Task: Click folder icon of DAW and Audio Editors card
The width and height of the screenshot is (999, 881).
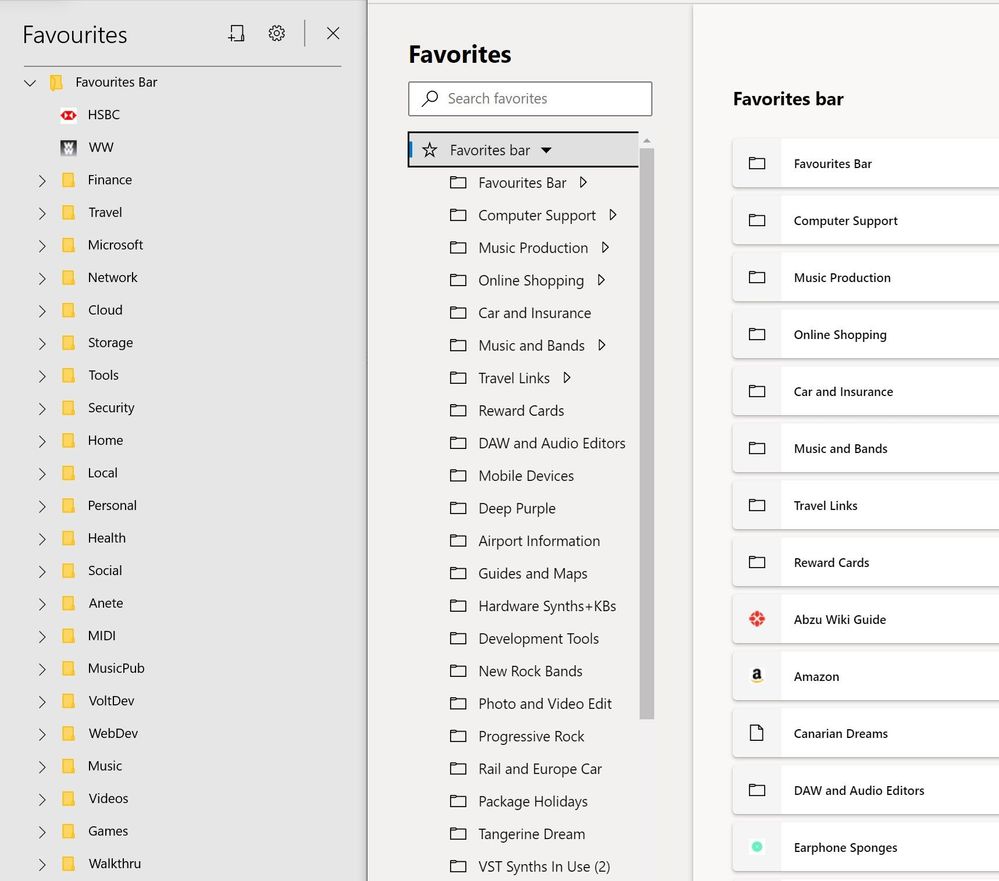Action: (x=757, y=790)
